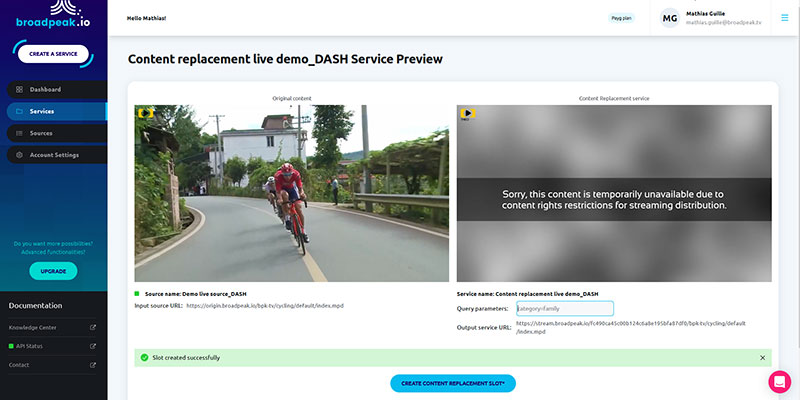Click the MG user avatar
Screen dimensions: 800x400
(669, 18)
